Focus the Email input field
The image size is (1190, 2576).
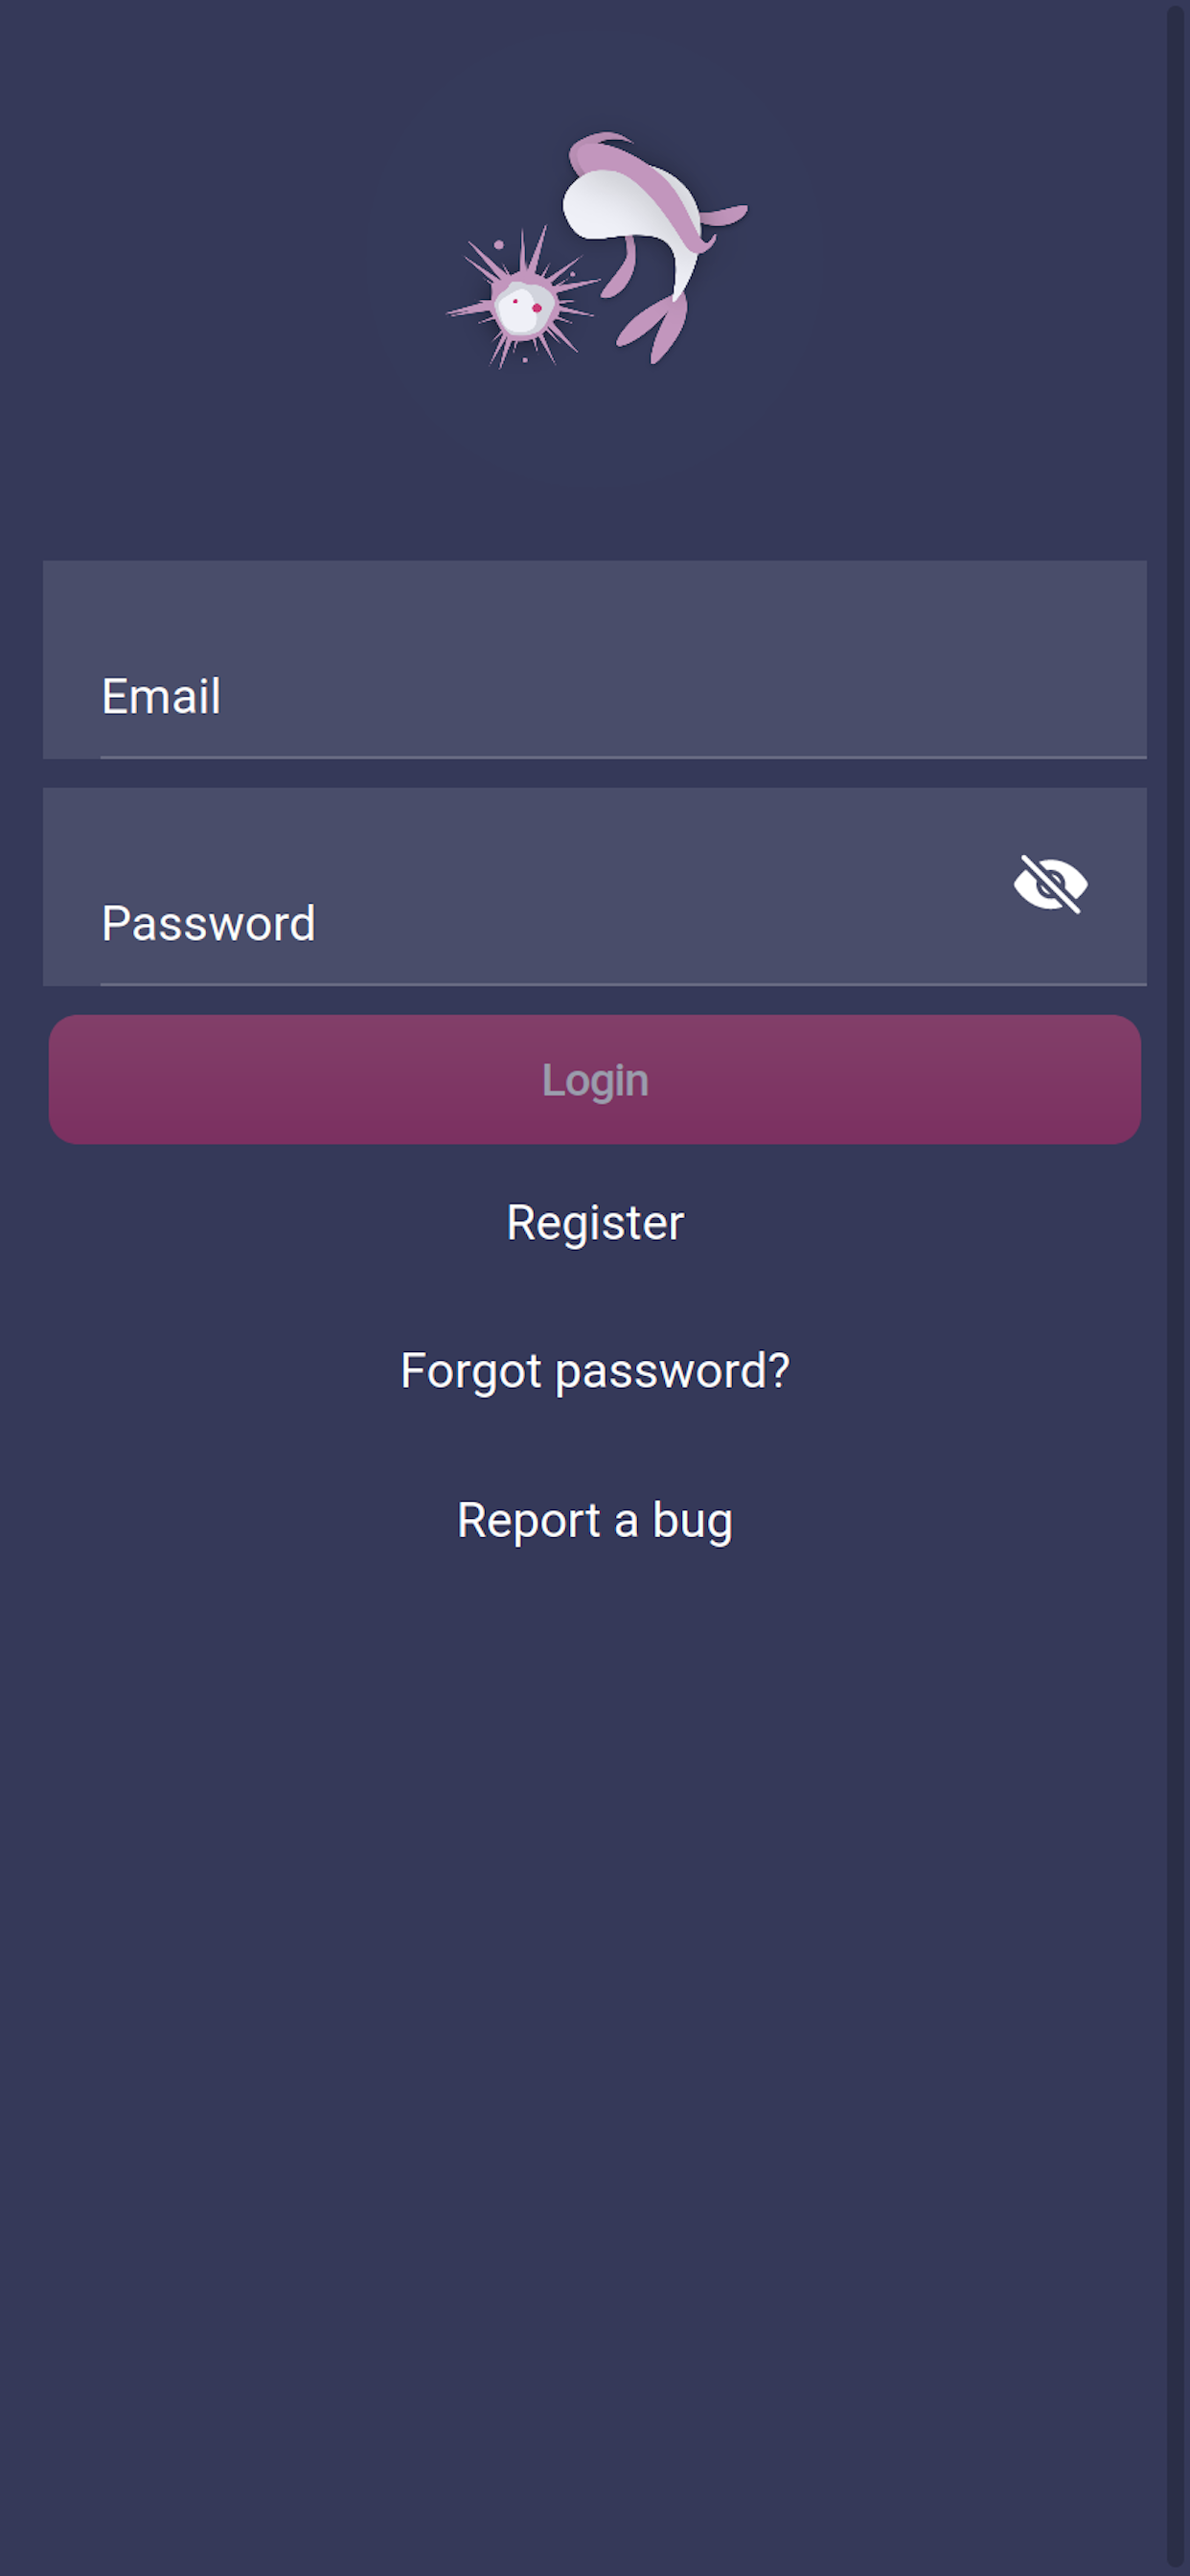[x=594, y=660]
